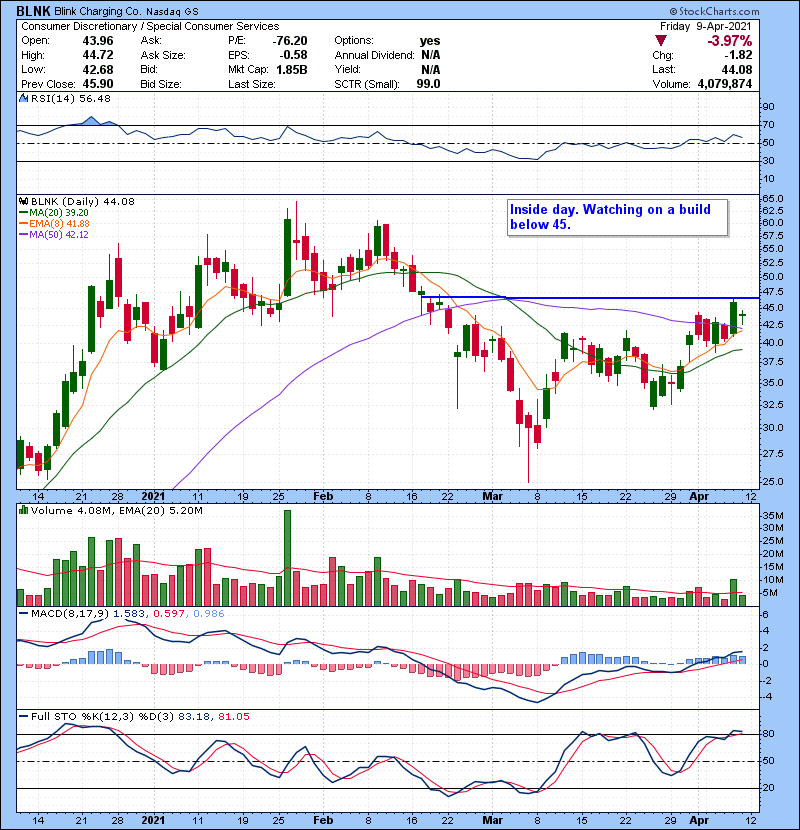Click the Inside day annotation box
This screenshot has width=800, height=830.
click(617, 217)
